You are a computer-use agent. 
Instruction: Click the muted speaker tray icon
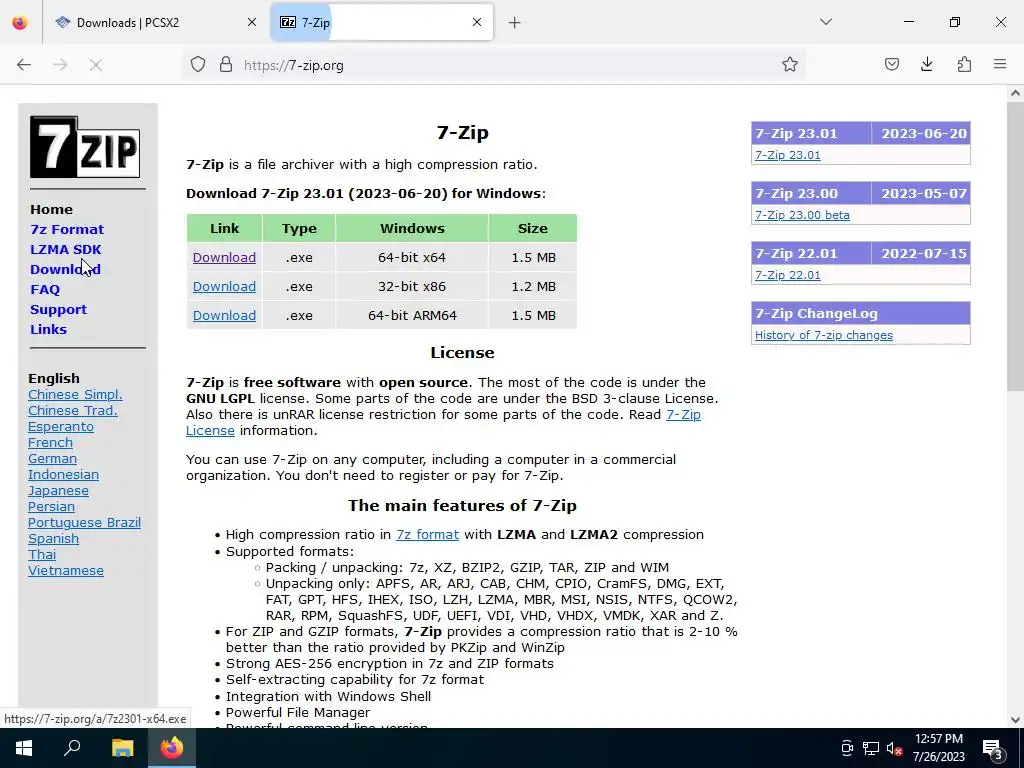click(895, 748)
